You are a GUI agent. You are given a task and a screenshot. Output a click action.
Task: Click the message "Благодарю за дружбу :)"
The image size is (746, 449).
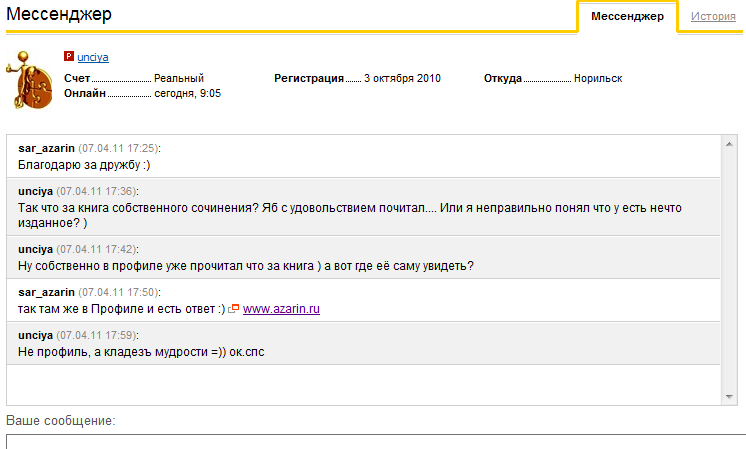click(84, 165)
